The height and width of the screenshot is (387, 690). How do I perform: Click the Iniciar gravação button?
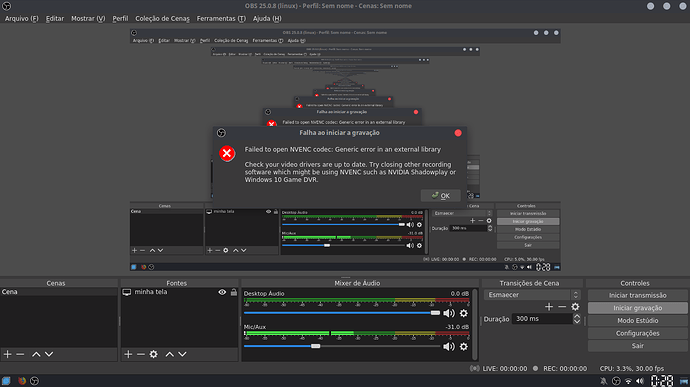click(x=637, y=308)
